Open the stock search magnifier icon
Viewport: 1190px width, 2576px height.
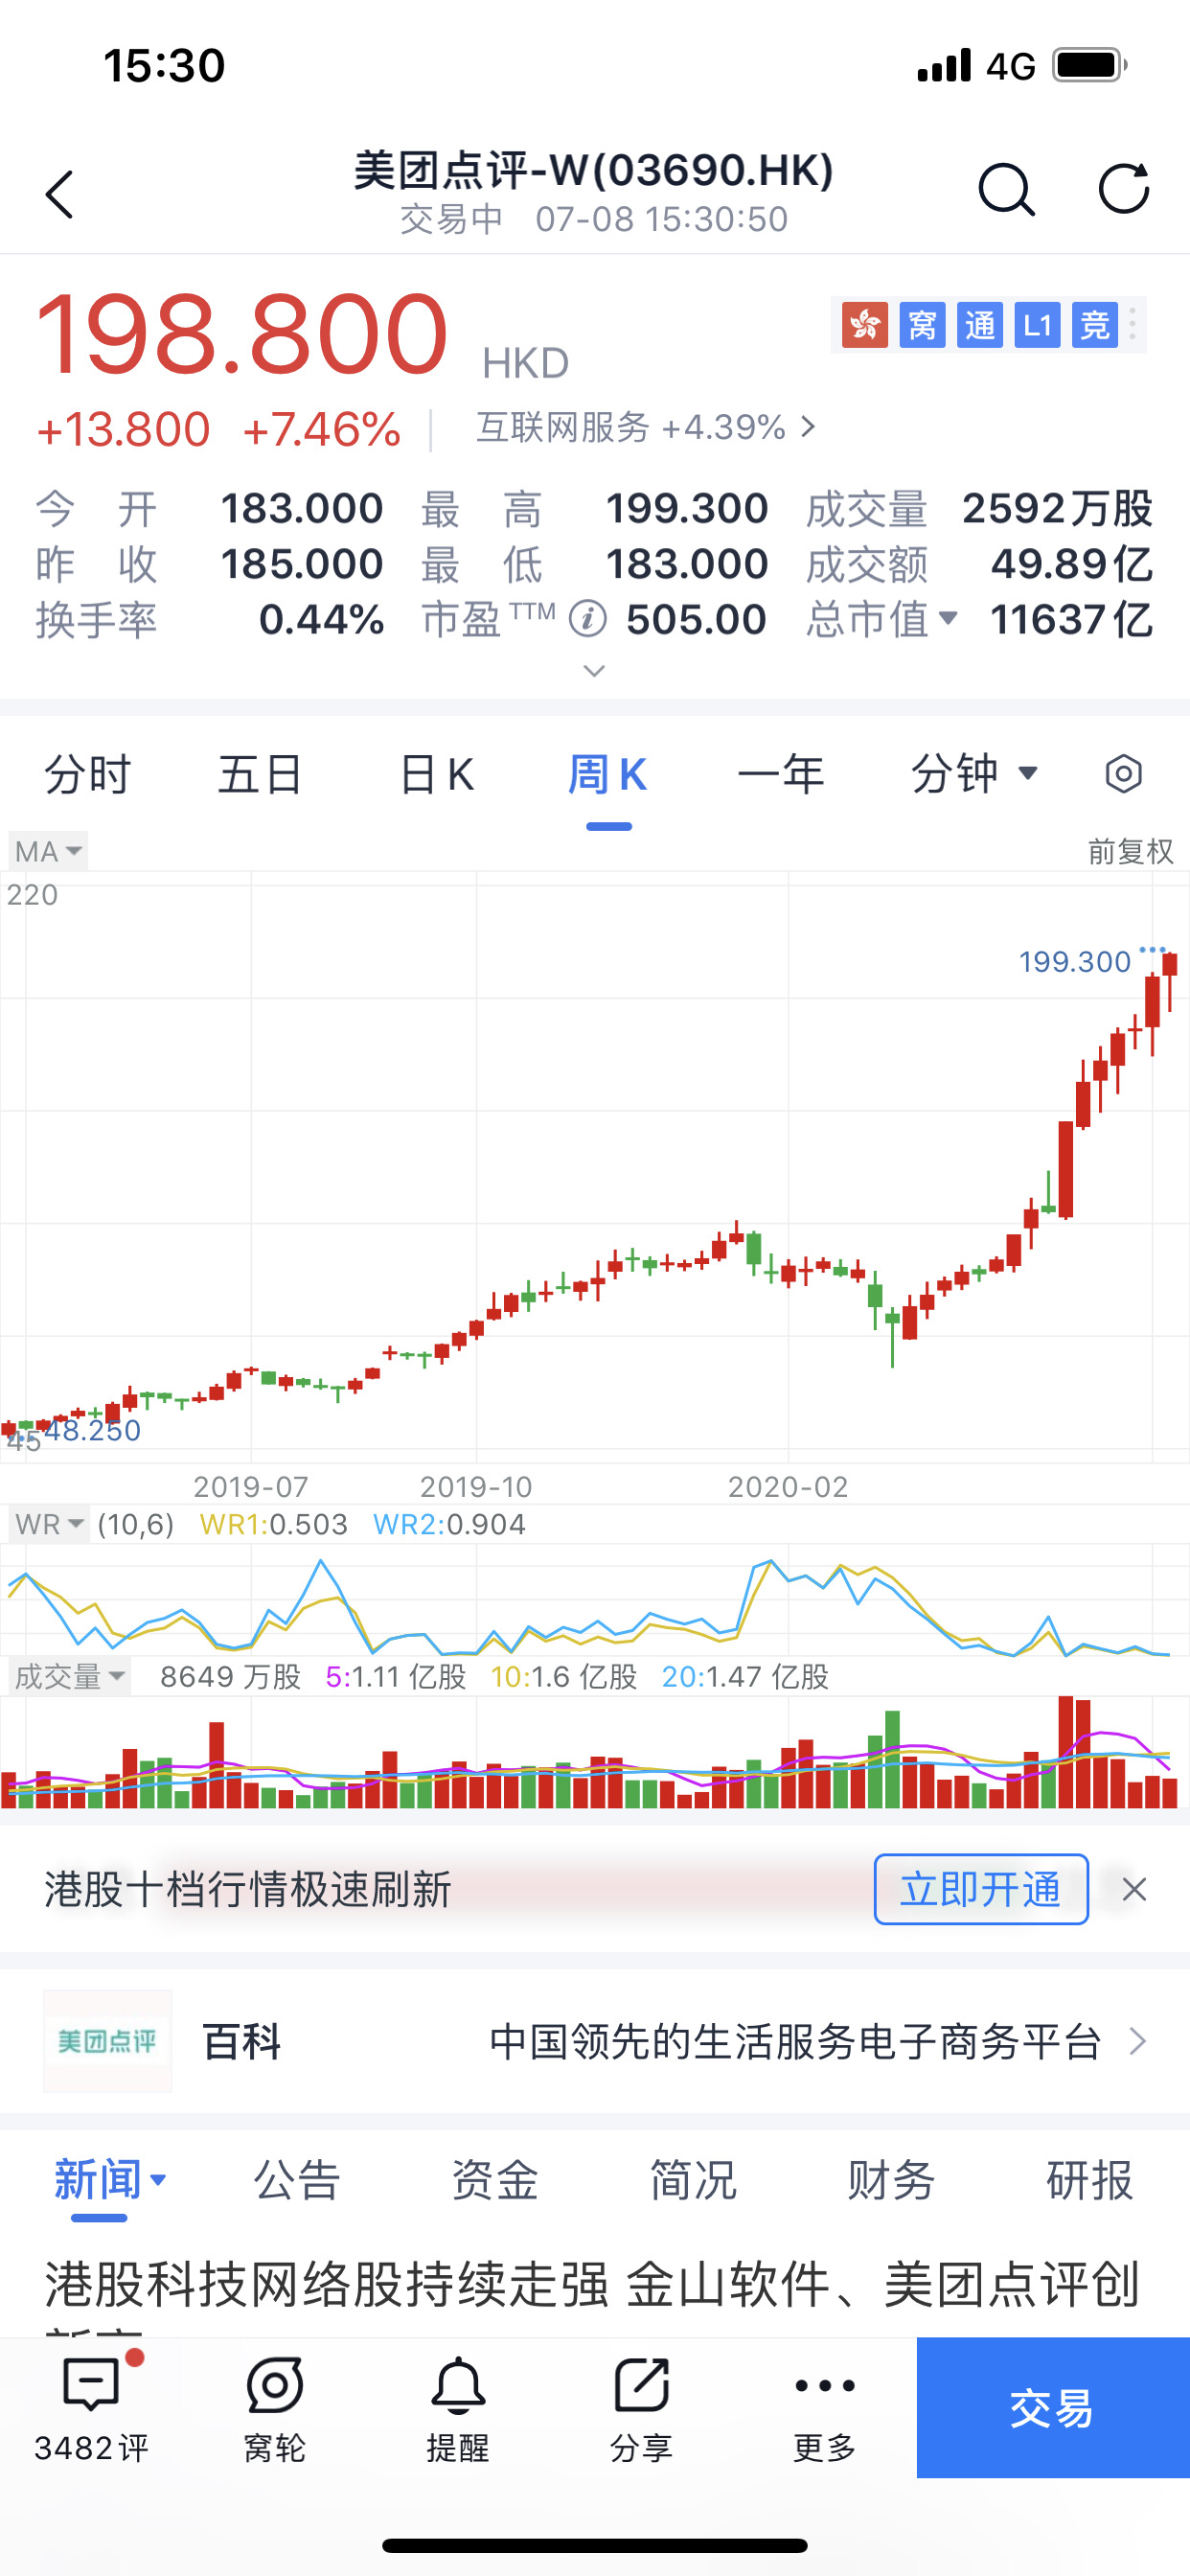pyautogui.click(x=1005, y=189)
